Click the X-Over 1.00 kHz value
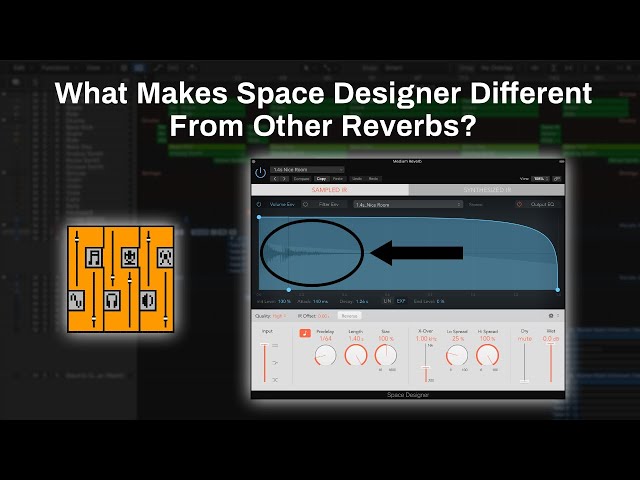Screen dimensions: 640x480 pos(426,339)
